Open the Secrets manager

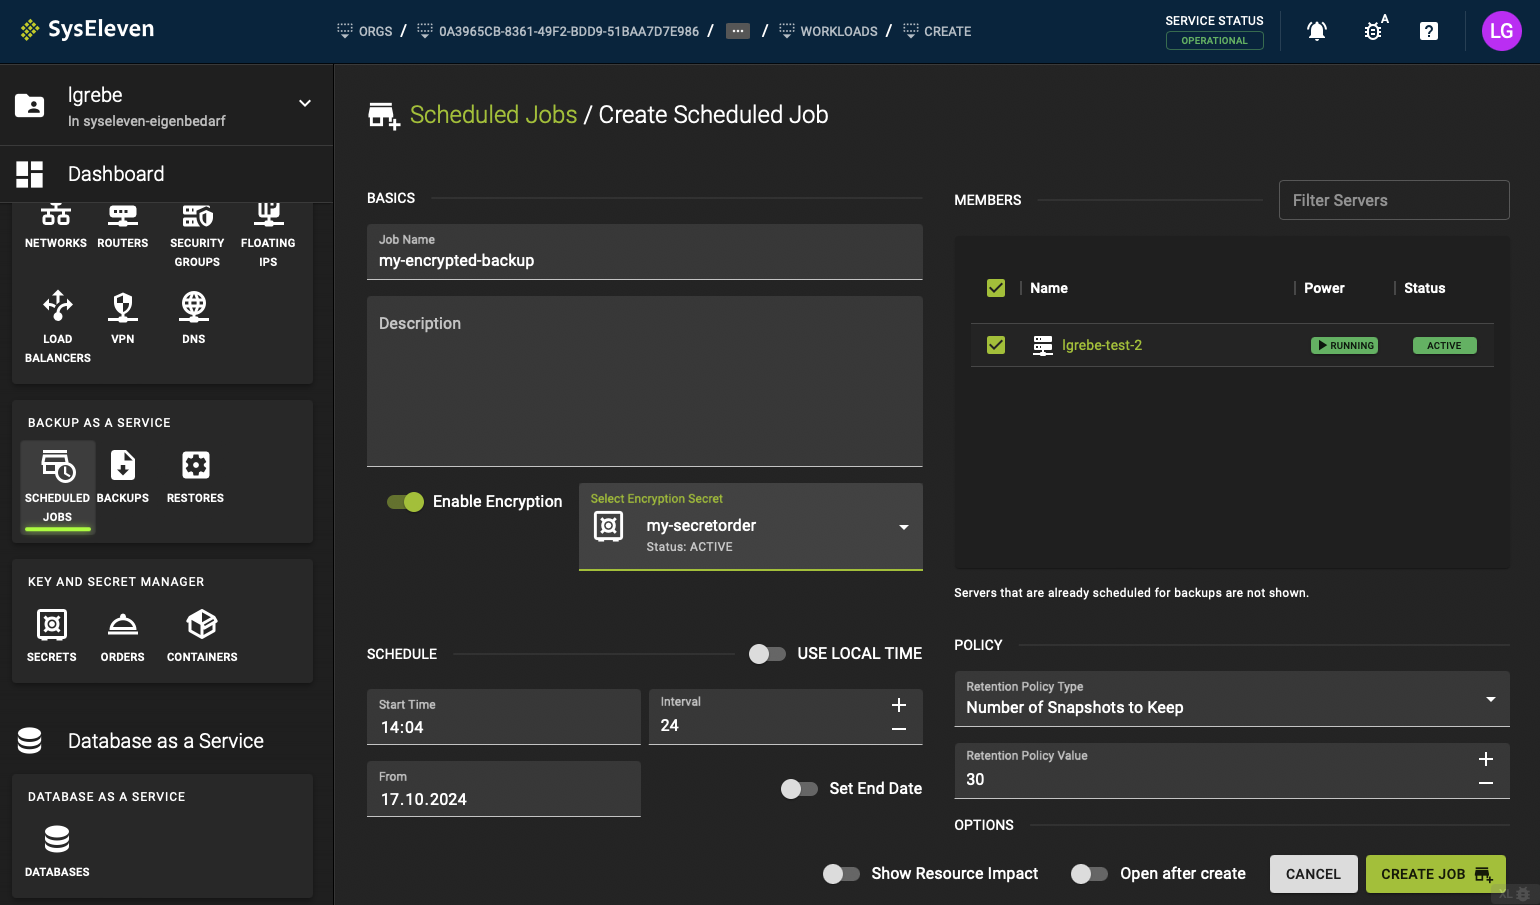coord(52,635)
